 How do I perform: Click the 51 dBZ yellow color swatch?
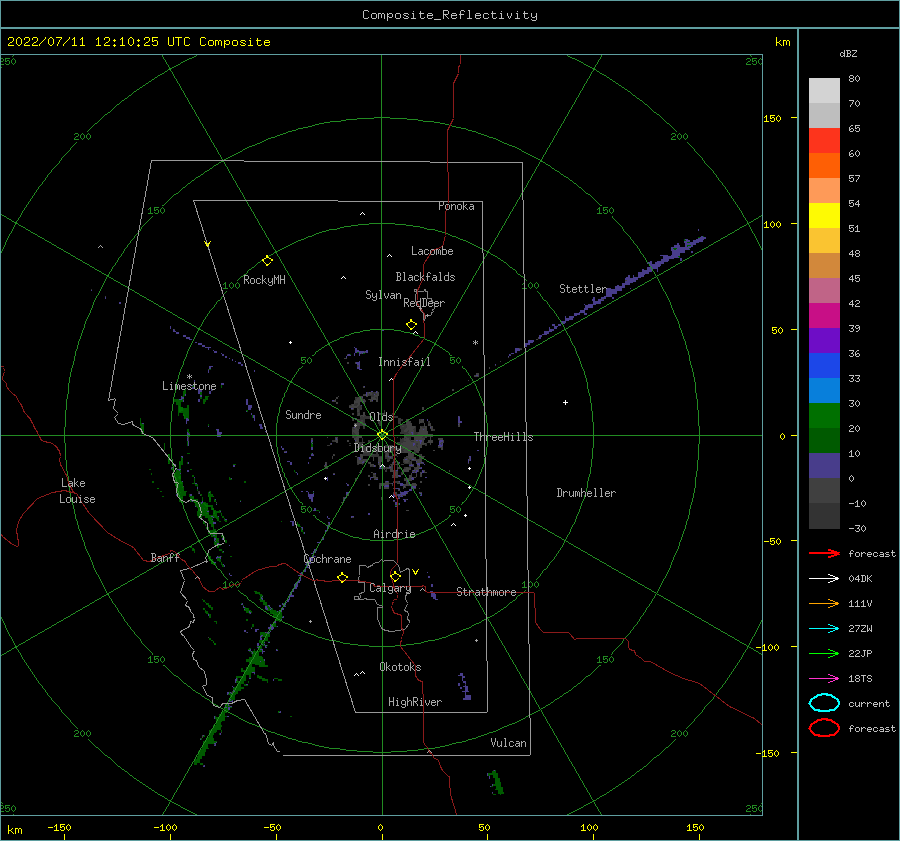pyautogui.click(x=824, y=216)
